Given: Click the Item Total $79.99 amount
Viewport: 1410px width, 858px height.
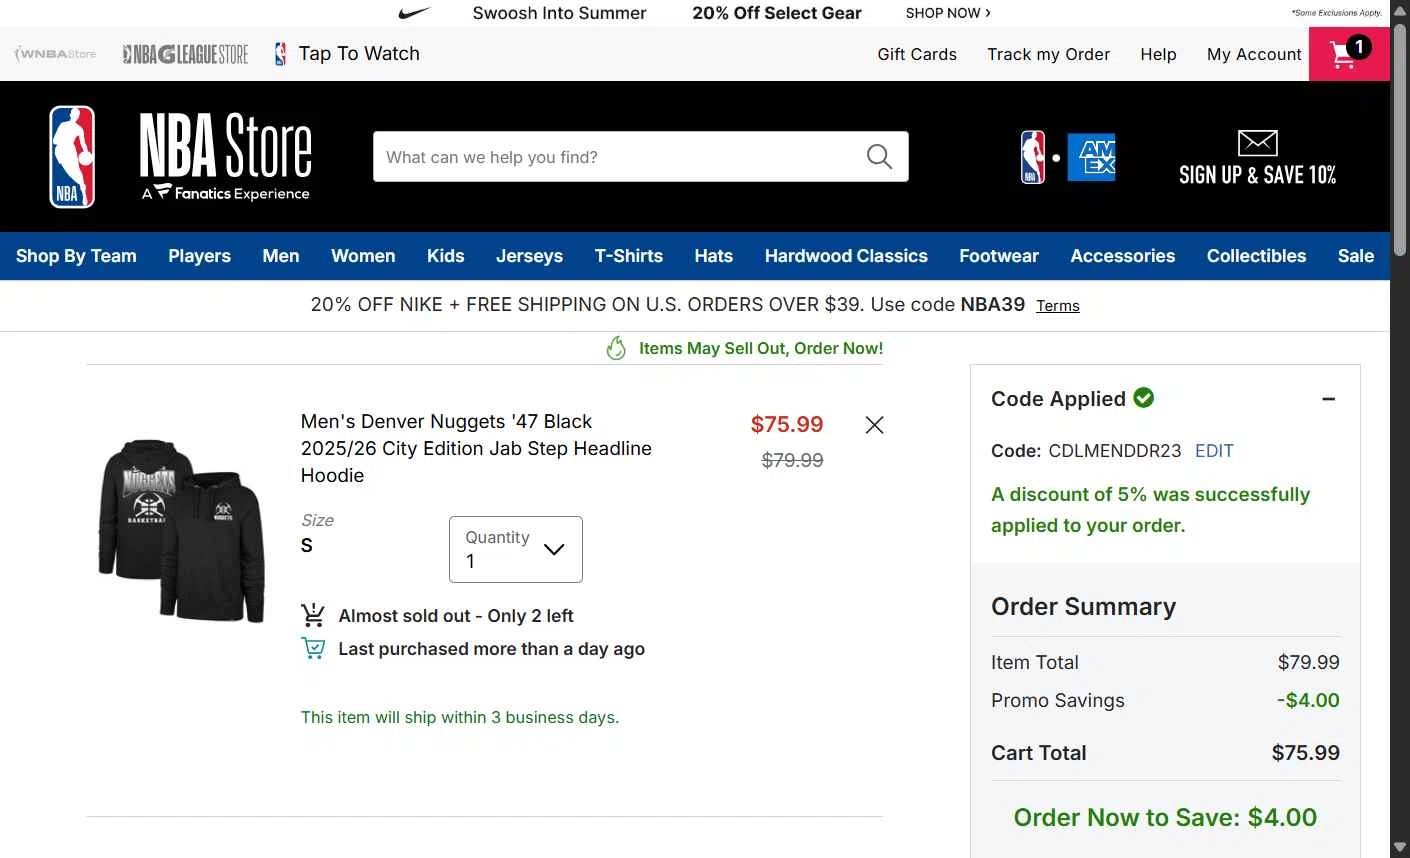Looking at the screenshot, I should tap(1308, 662).
